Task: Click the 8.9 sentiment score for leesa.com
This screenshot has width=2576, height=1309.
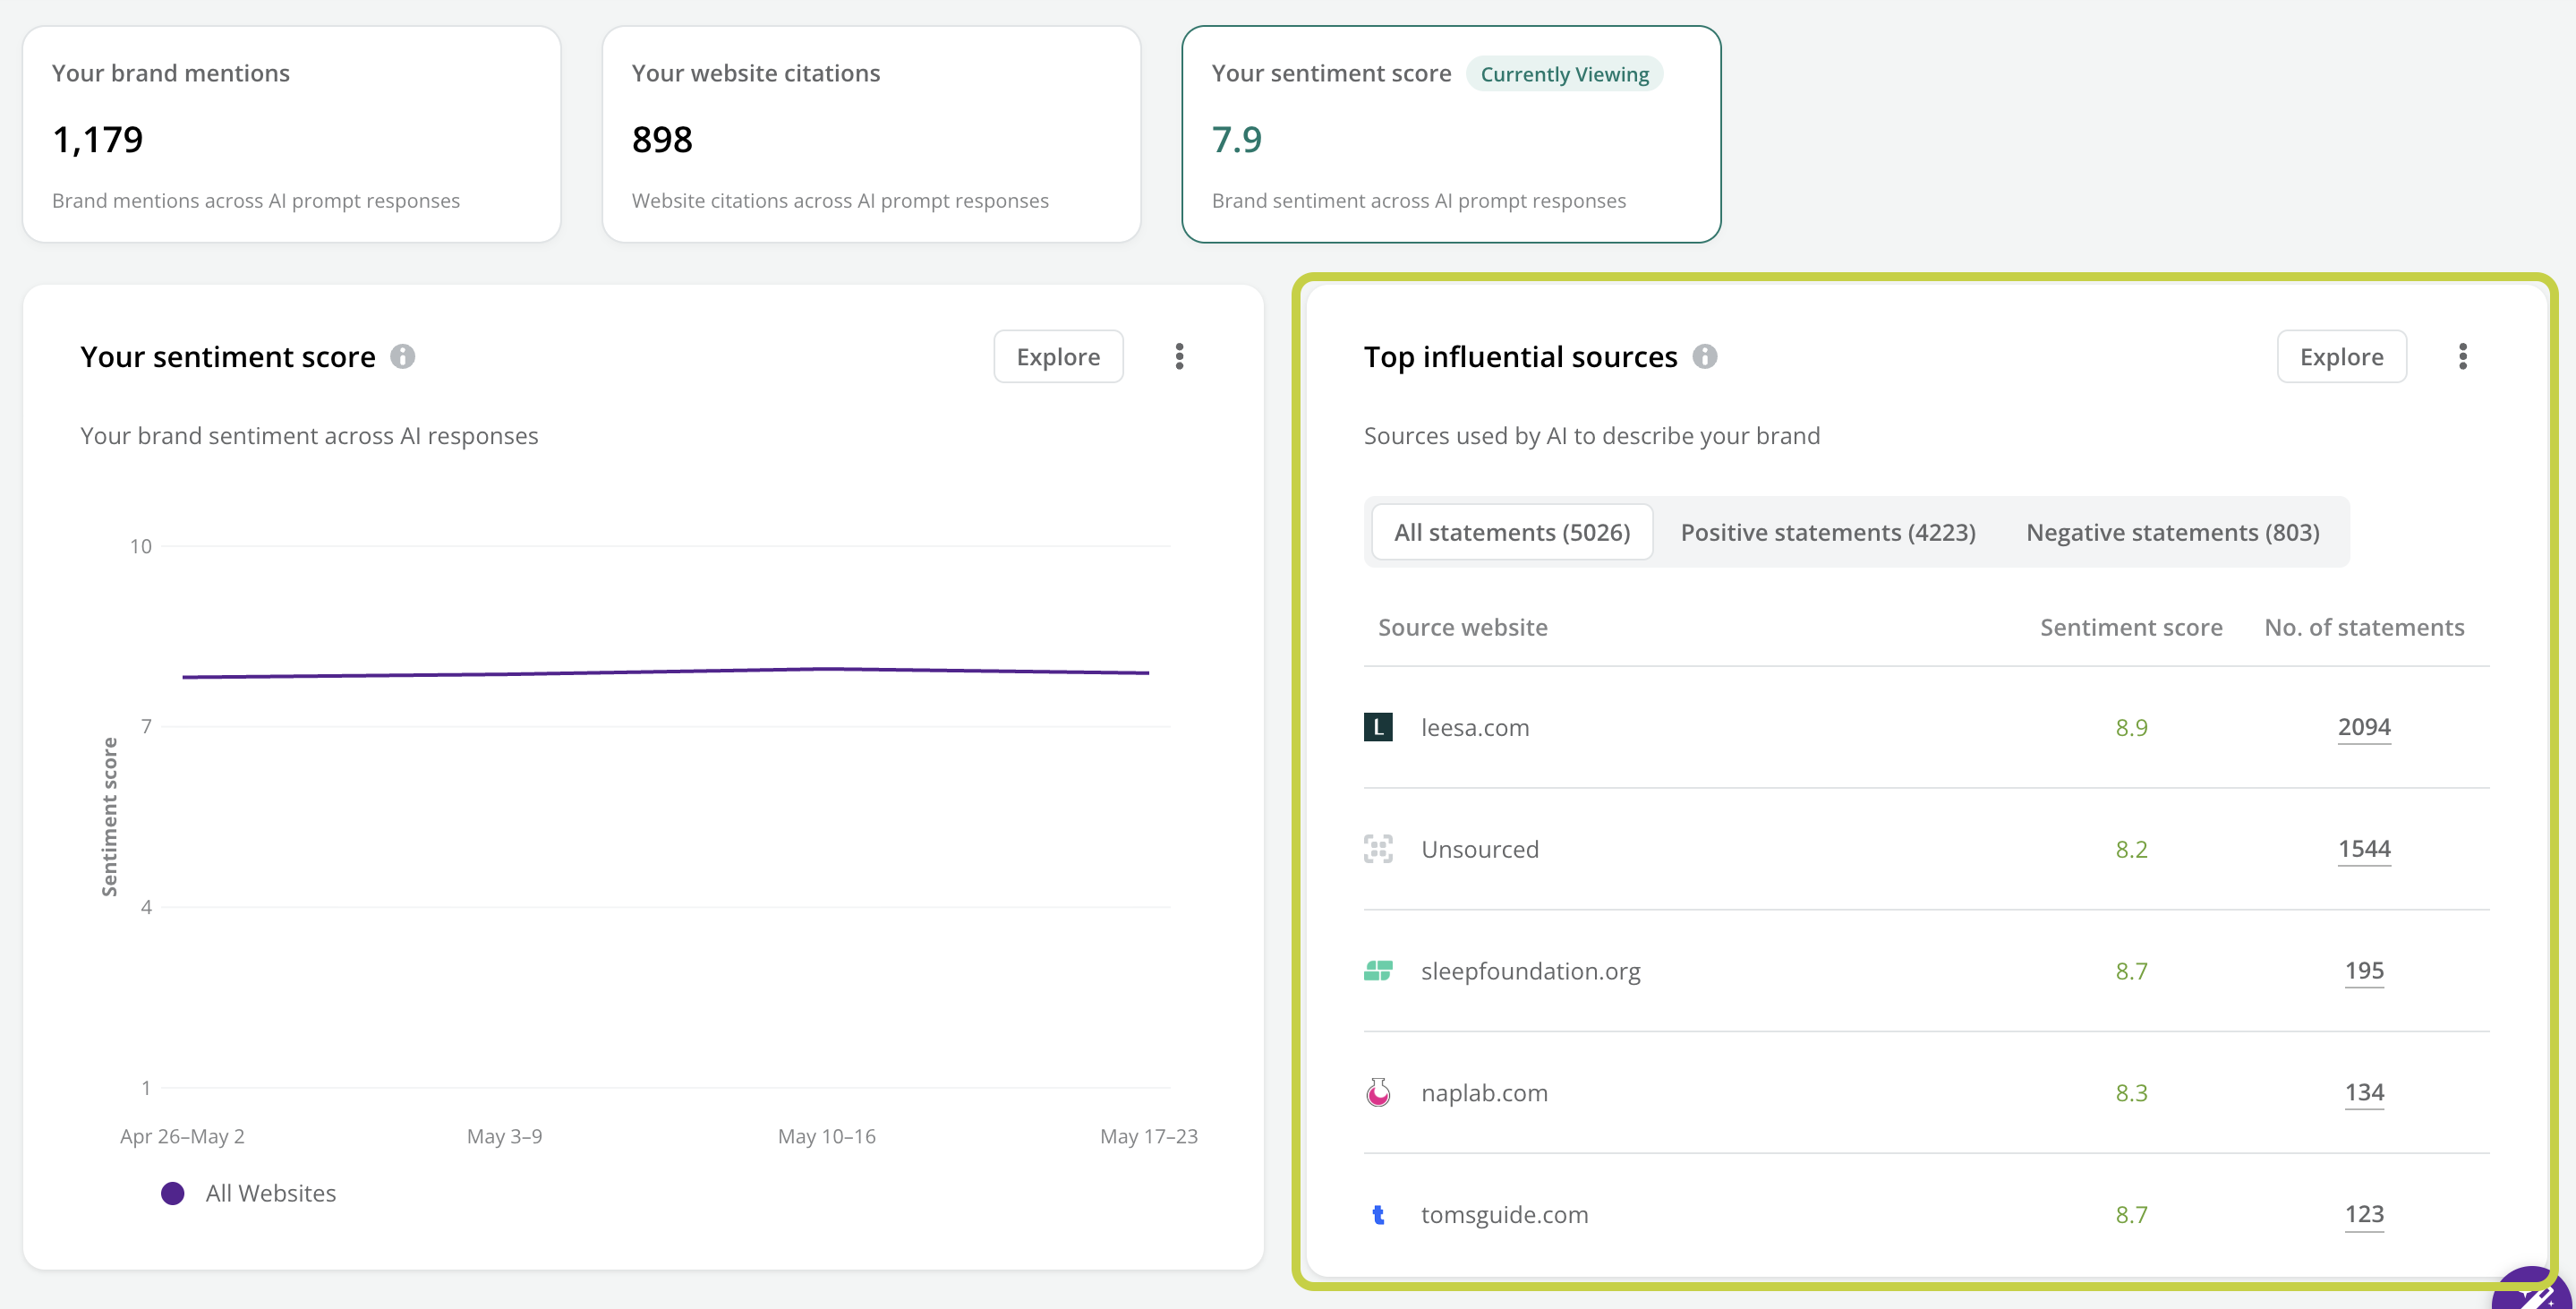Action: pyautogui.click(x=2131, y=727)
